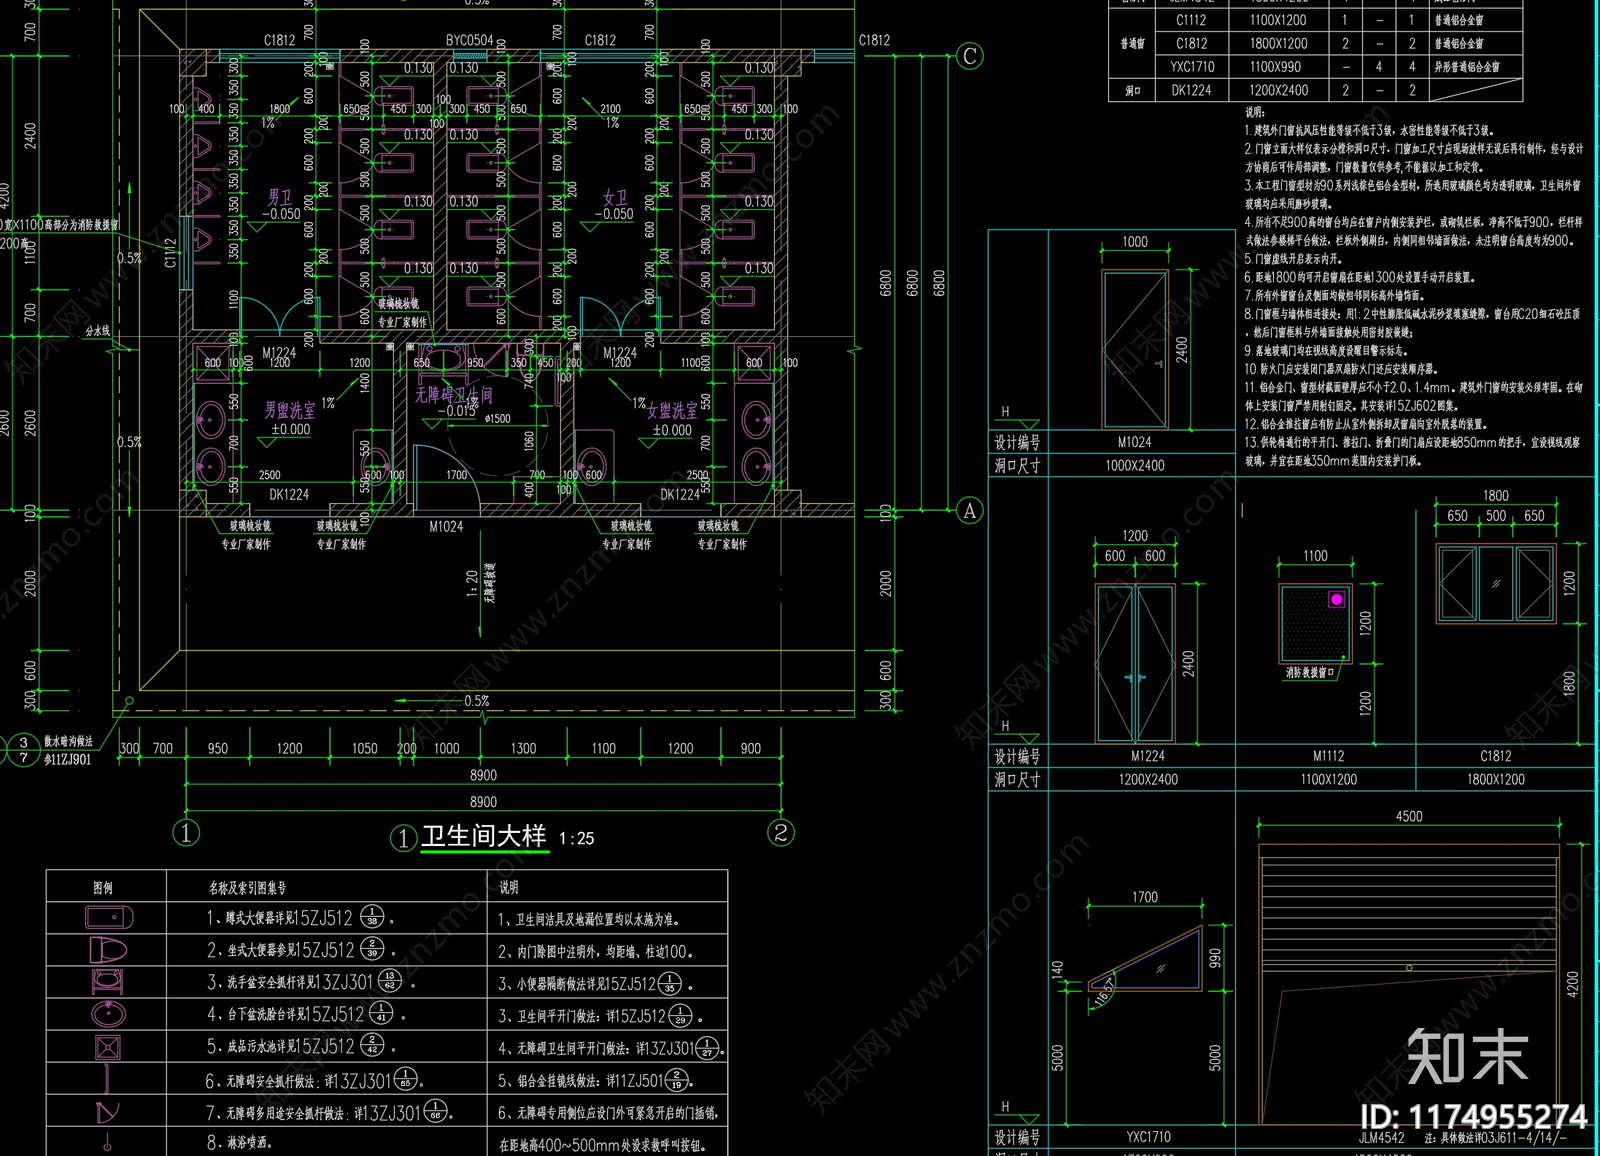Image resolution: width=1600 pixels, height=1156 pixels.
Task: Select the magenta square marker in the M1112 elevation
Action: [1337, 599]
